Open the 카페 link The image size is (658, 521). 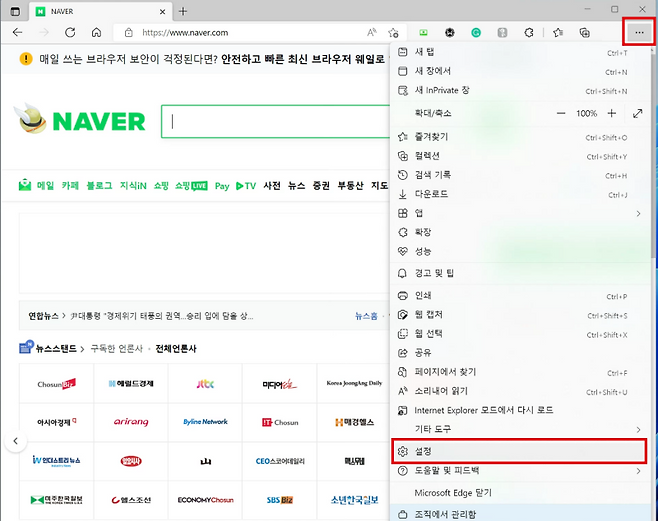click(x=70, y=185)
